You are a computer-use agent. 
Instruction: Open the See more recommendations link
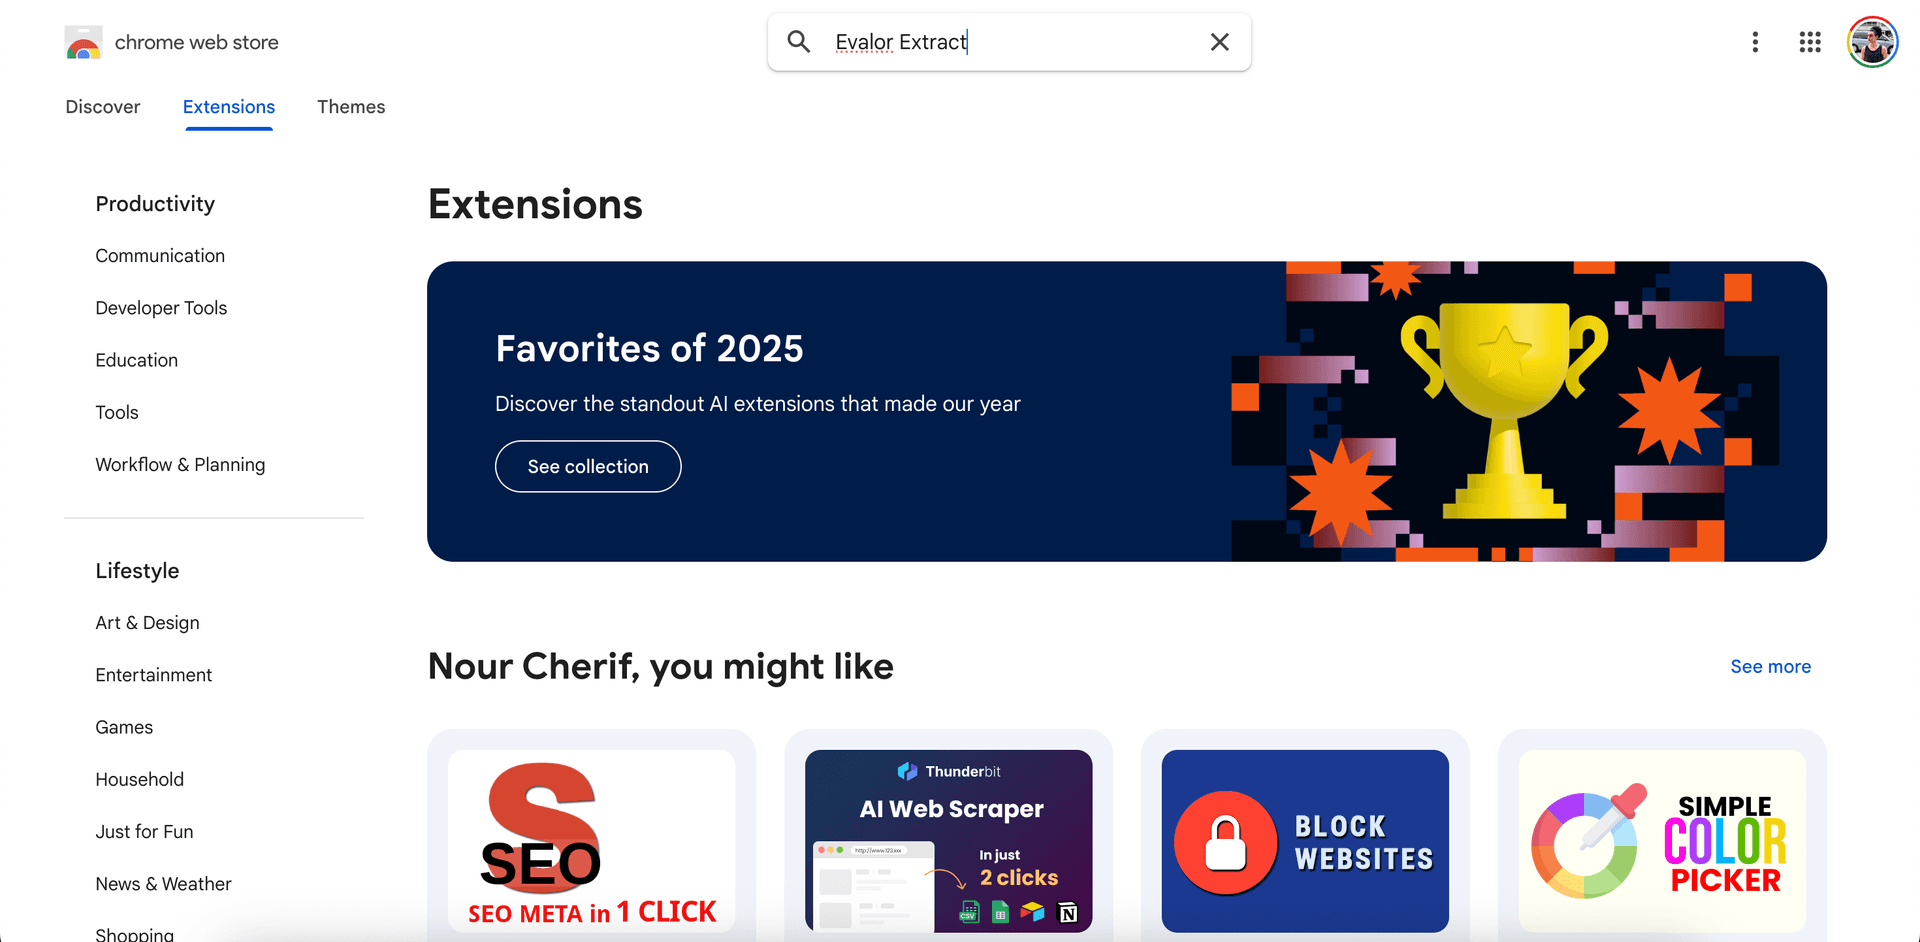pos(1770,667)
